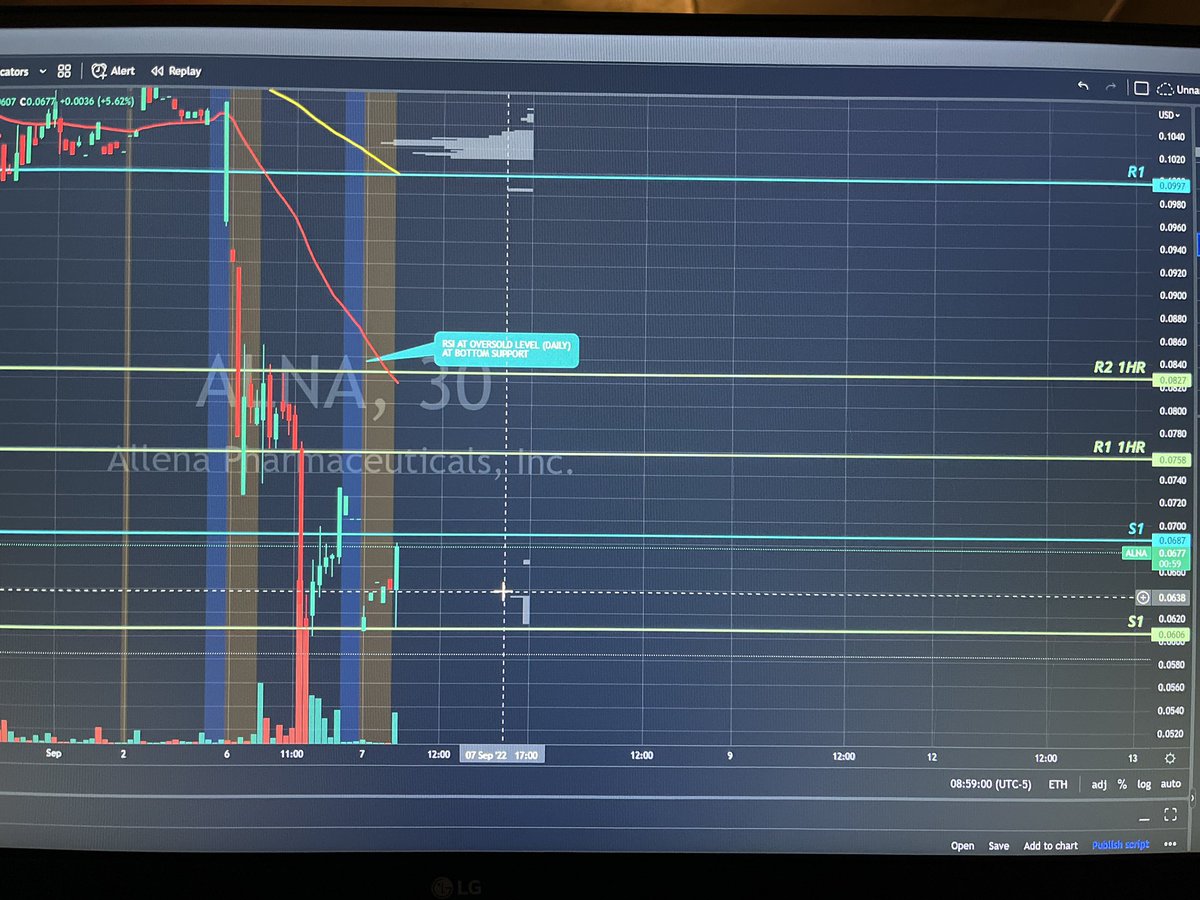Click the 0.0997 price label on the axis
1200x900 pixels.
click(x=1171, y=186)
